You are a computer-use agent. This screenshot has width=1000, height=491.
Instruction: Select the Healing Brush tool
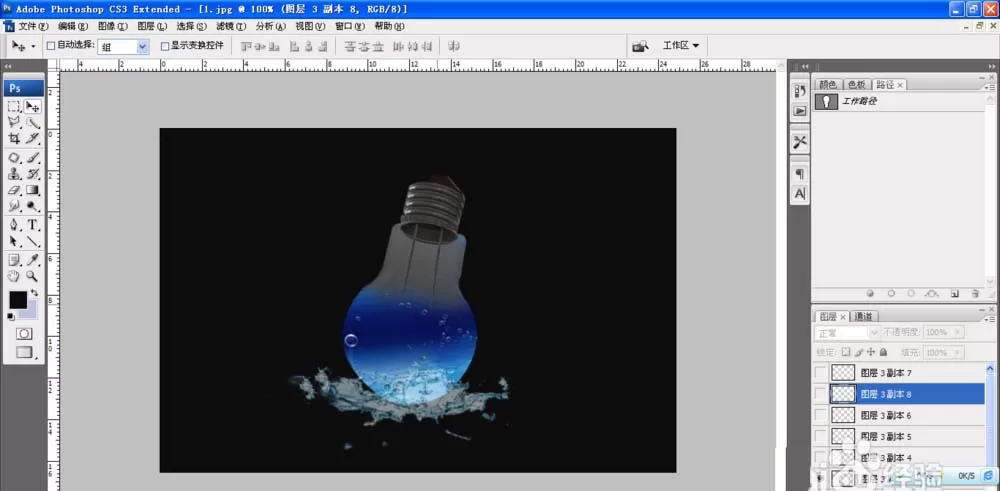14,158
